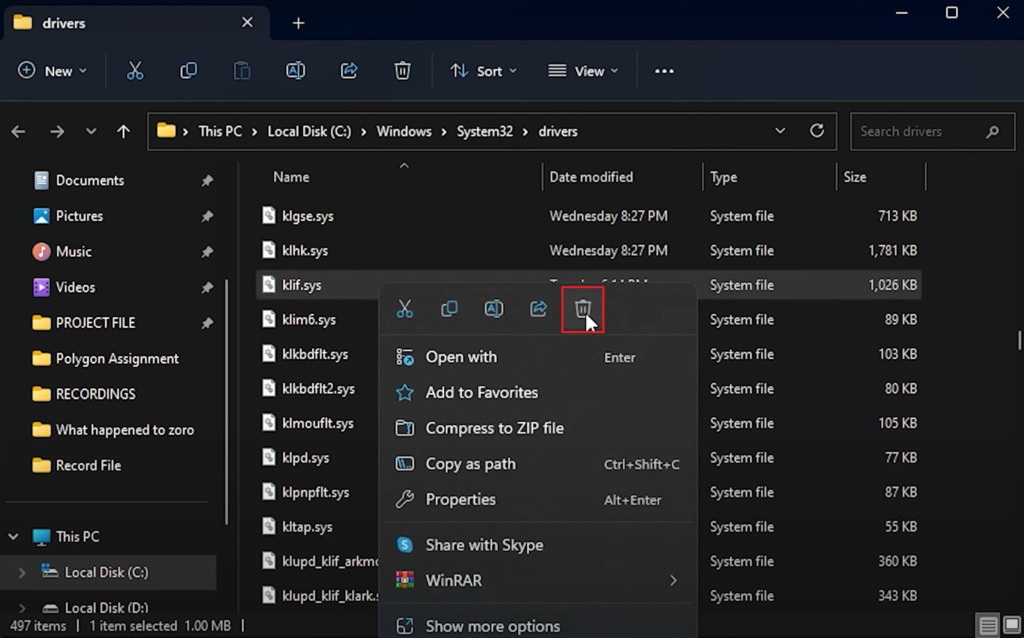Image resolution: width=1024 pixels, height=638 pixels.
Task: Select Properties from the context menu
Action: coord(460,499)
